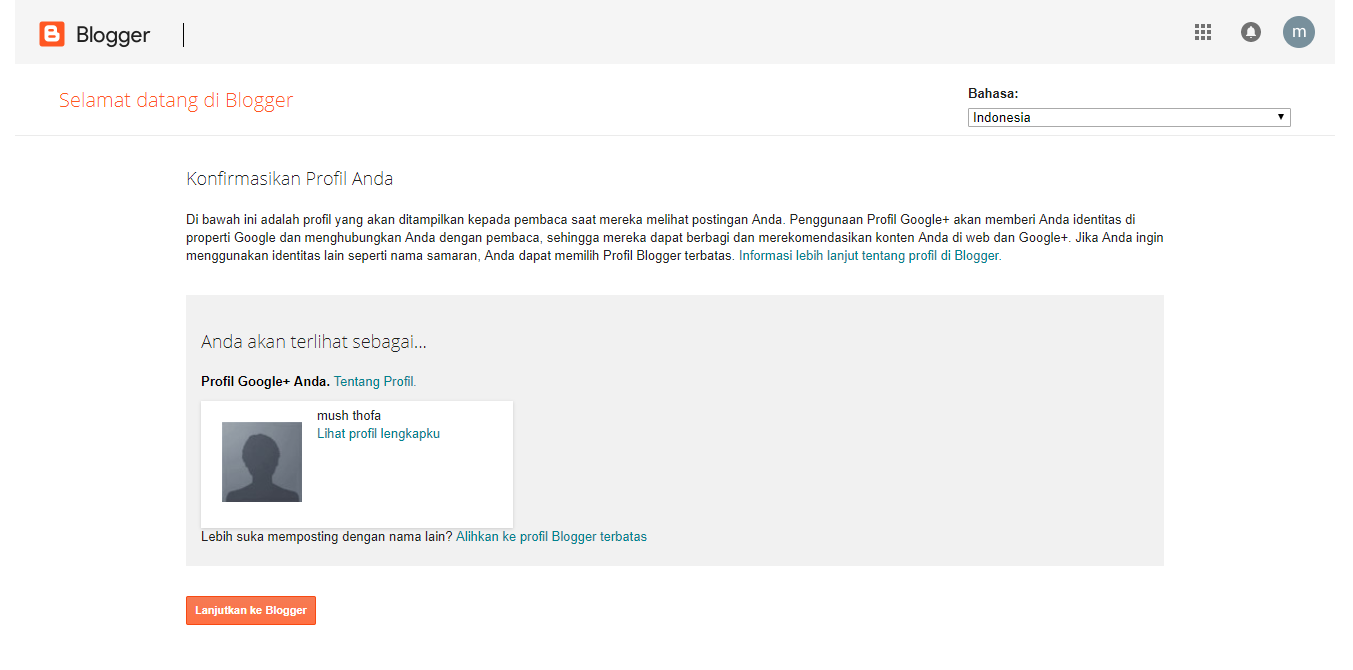This screenshot has width=1353, height=670.
Task: Click the profile name 'mush thofa'
Action: point(349,415)
